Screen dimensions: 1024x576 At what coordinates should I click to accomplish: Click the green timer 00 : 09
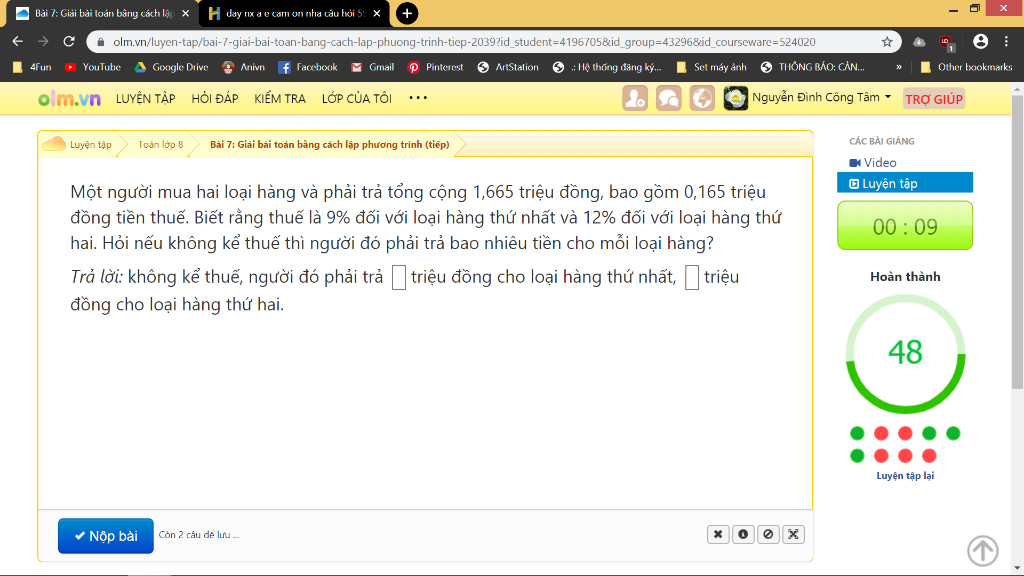click(x=905, y=226)
